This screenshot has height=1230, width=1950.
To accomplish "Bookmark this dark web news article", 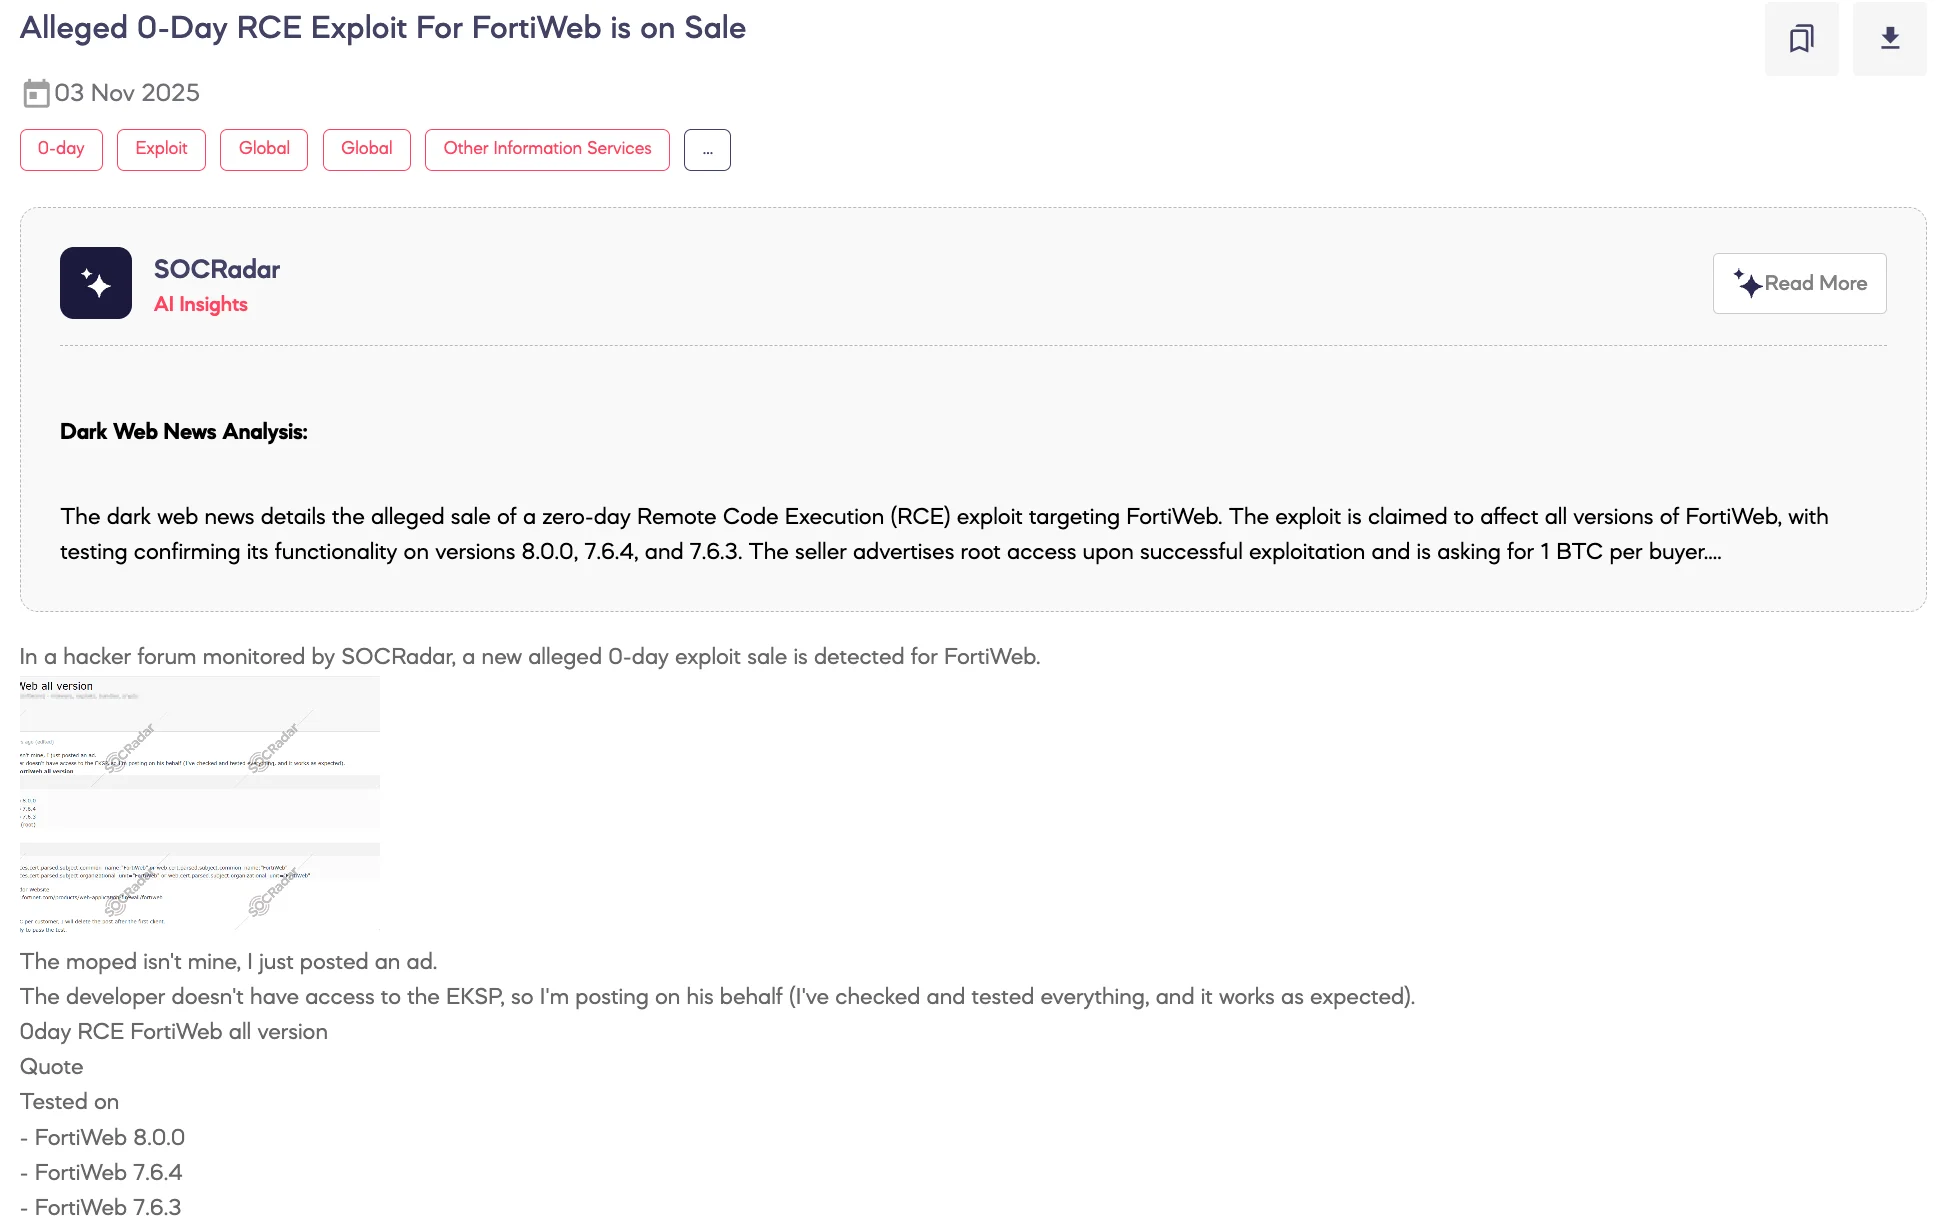I will [1801, 38].
